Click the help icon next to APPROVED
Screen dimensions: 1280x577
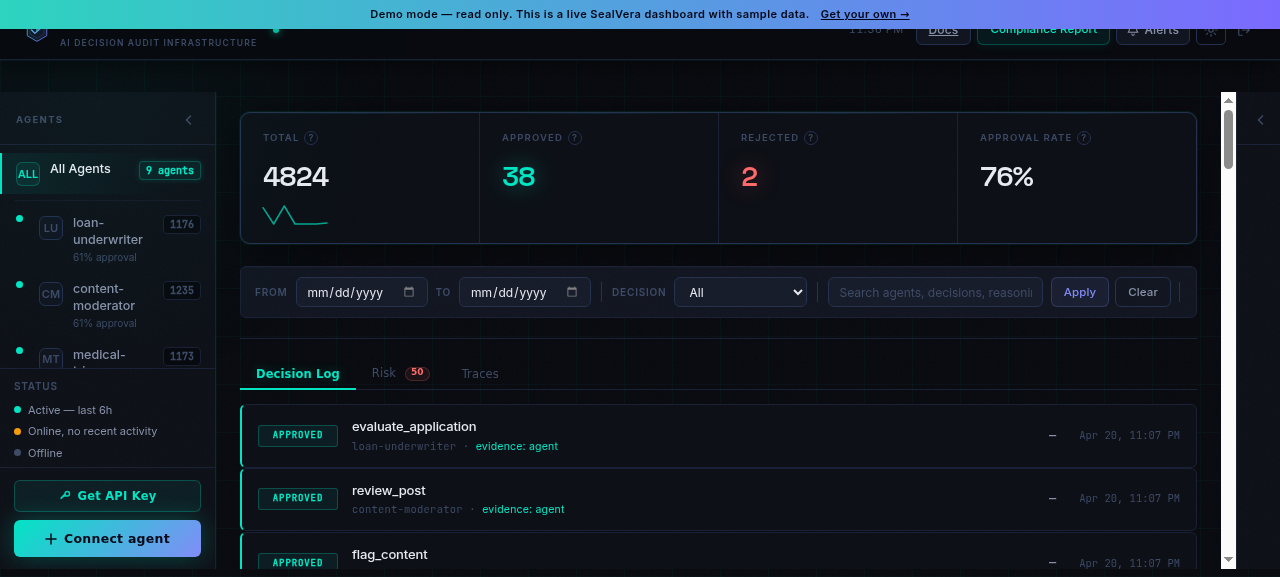point(575,138)
